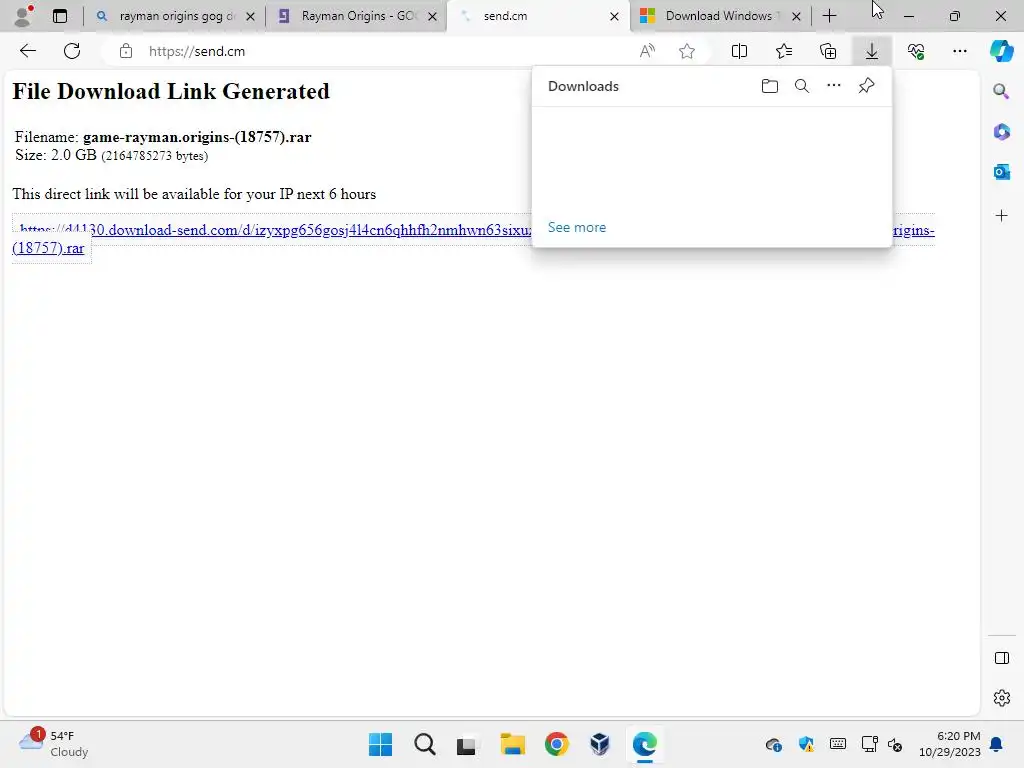Open Edge Settings and more menu
The height and width of the screenshot is (768, 1024).
(959, 51)
